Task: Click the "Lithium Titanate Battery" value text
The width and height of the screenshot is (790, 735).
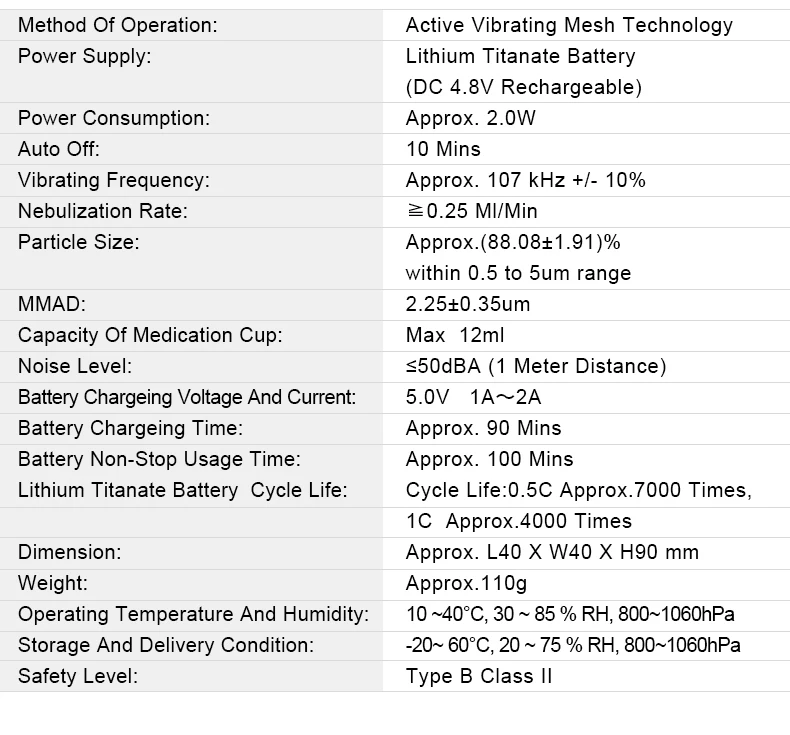Action: point(520,56)
